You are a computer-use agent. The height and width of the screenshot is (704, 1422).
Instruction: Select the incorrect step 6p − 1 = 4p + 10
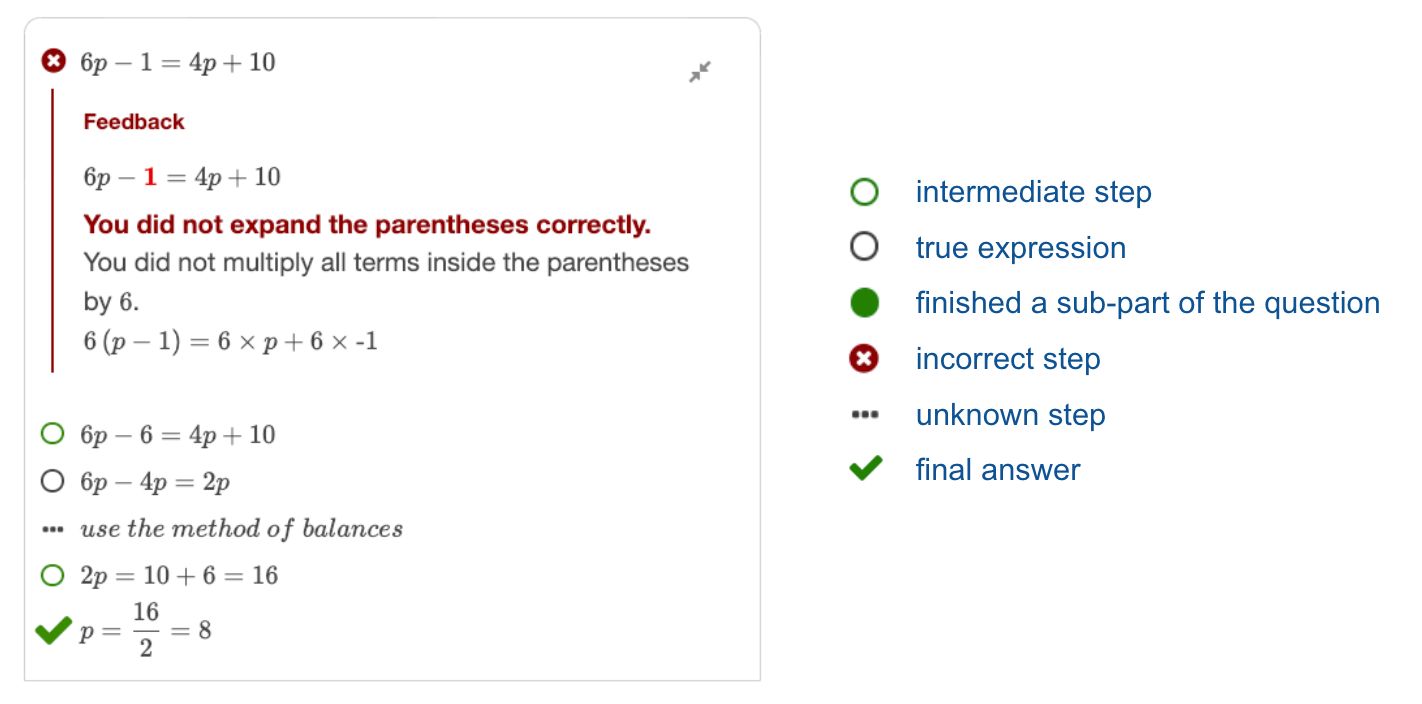tap(178, 63)
